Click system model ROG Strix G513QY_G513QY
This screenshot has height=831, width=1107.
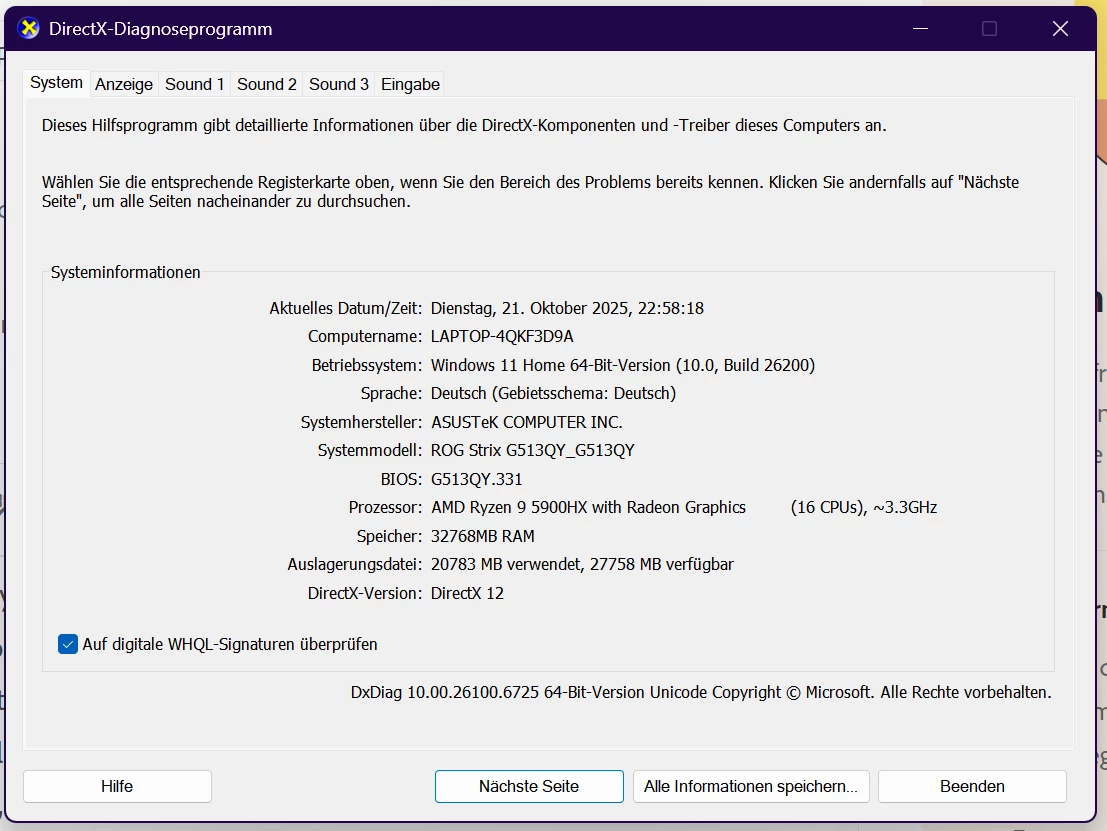coord(533,450)
